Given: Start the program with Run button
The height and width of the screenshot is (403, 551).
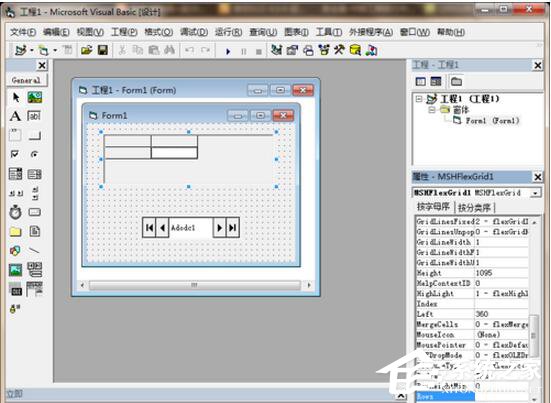Looking at the screenshot, I should point(228,52).
